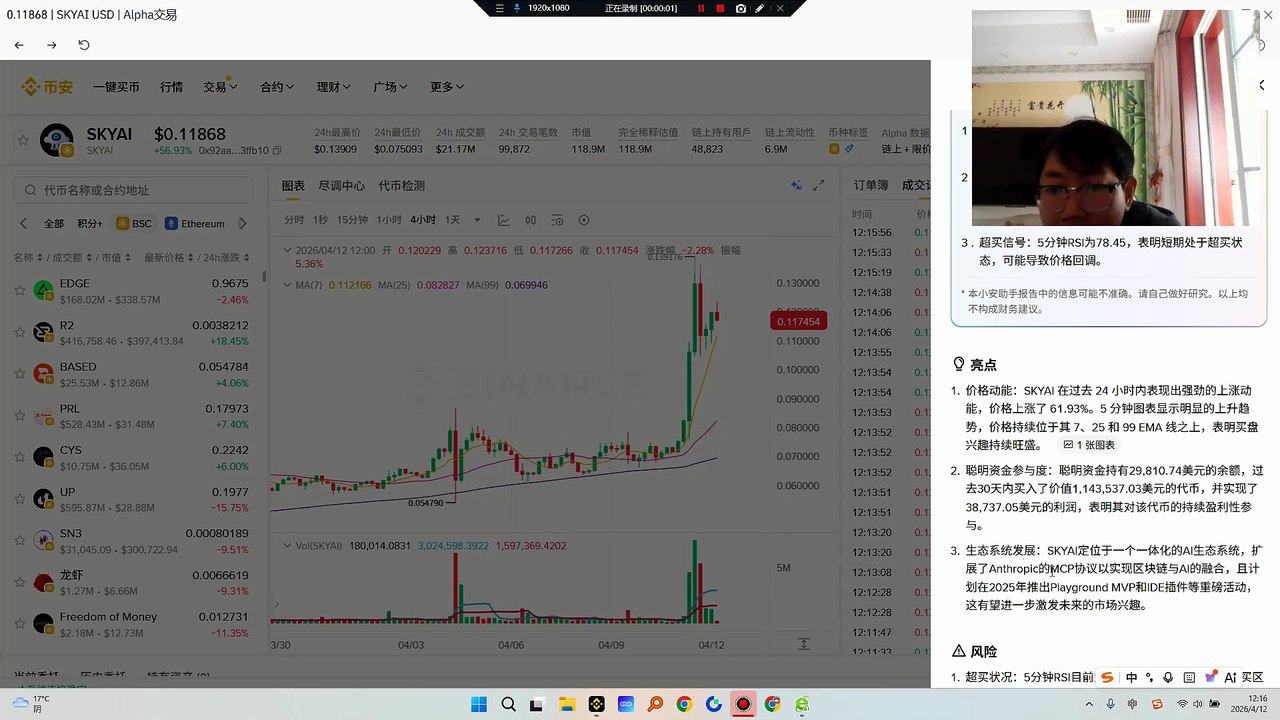Take a screenshot with camera icon

coord(741,8)
